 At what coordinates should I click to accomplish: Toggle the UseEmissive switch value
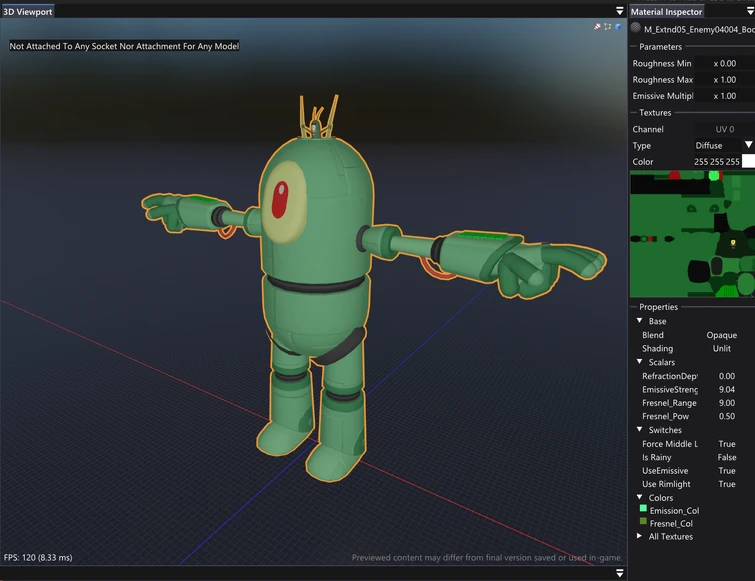pos(727,471)
